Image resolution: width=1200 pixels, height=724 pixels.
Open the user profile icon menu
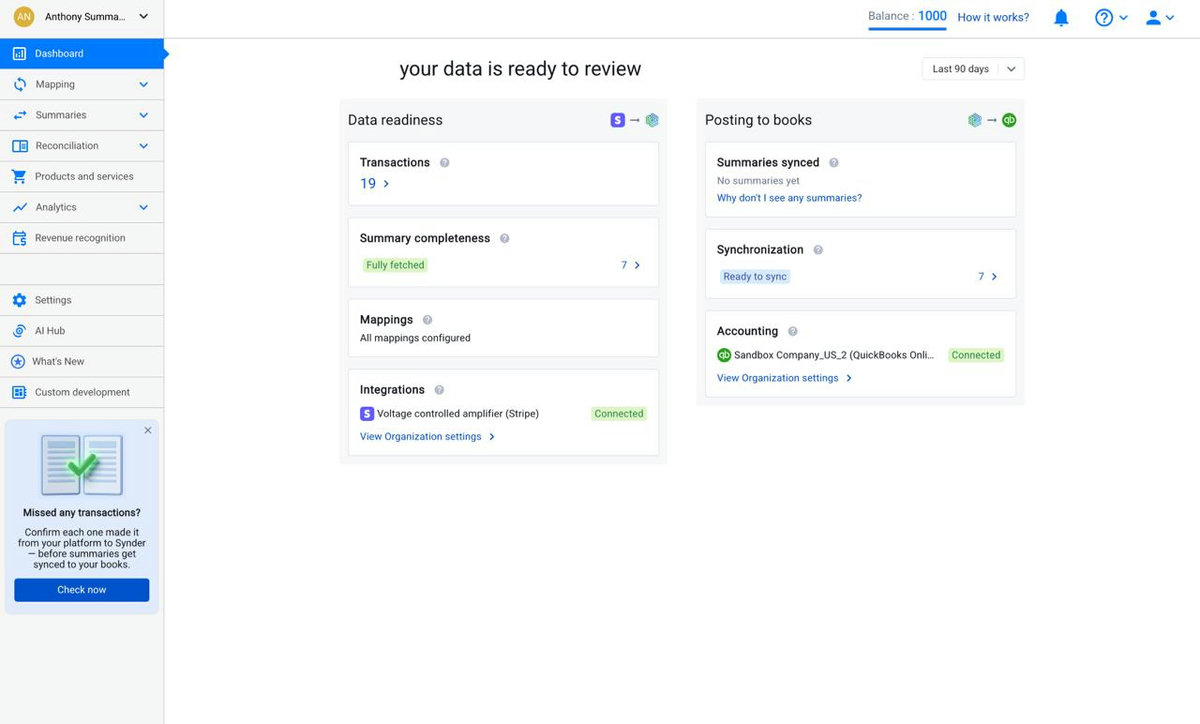1160,18
